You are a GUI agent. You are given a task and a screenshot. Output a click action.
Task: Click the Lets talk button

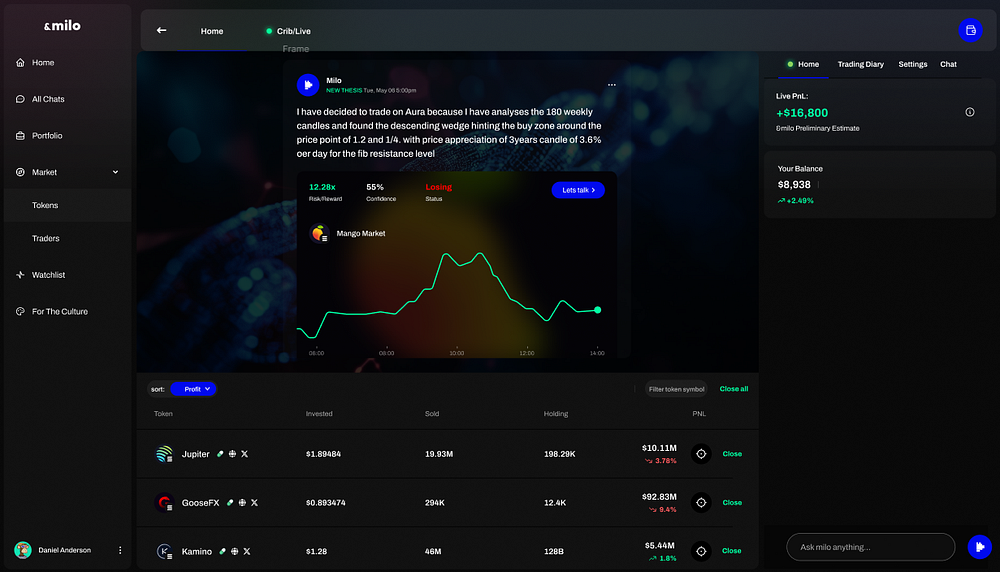(x=577, y=189)
